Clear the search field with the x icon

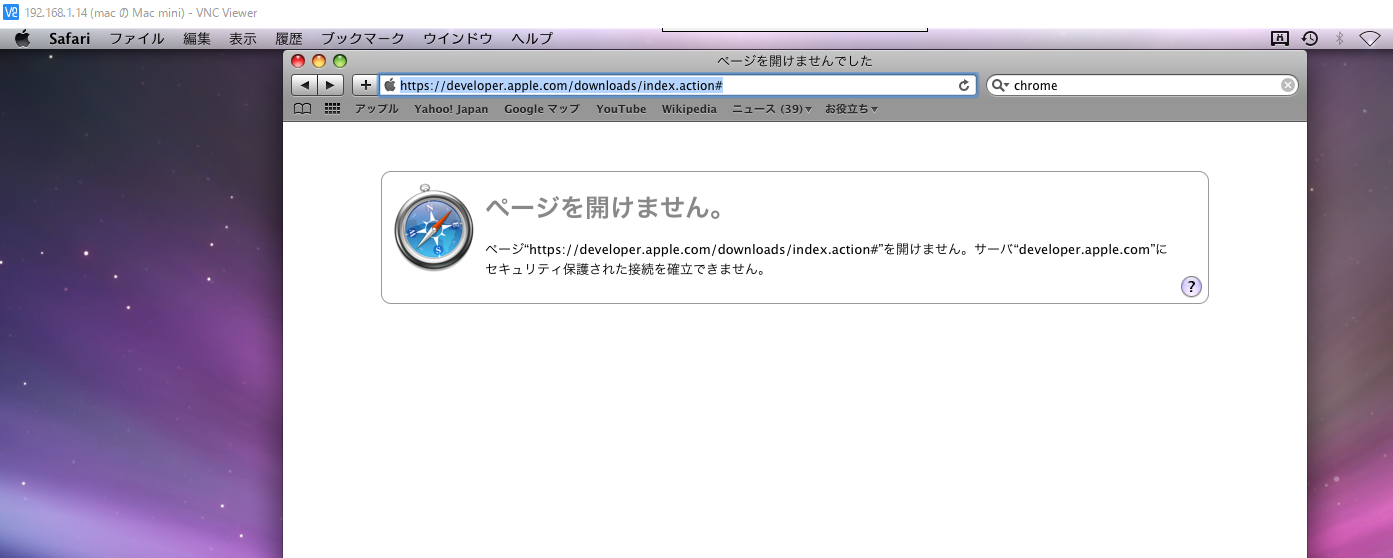tap(1288, 86)
